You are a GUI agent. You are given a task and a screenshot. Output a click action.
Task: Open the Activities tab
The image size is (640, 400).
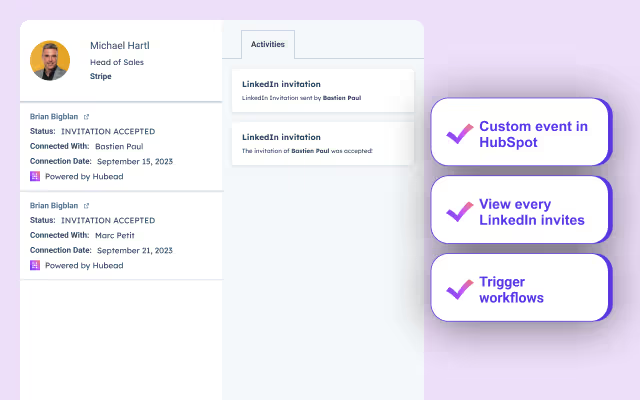[x=267, y=44]
